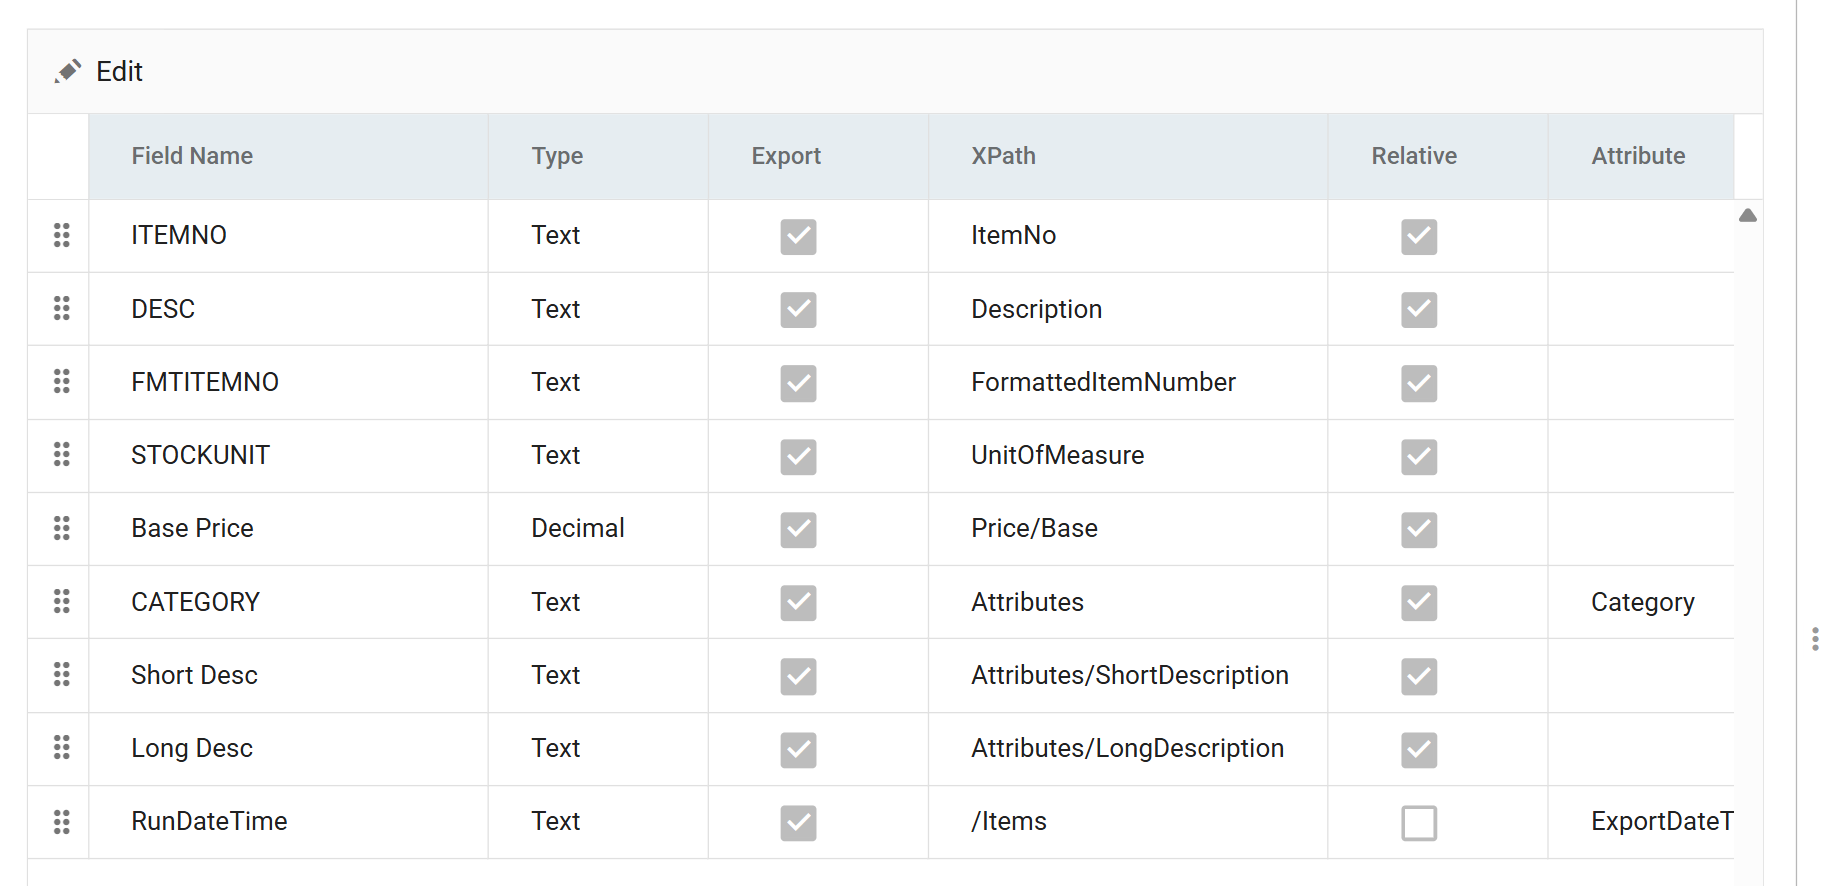The height and width of the screenshot is (886, 1824).
Task: Toggle Relative checkbox for STOCKUNIT
Action: click(x=1419, y=457)
